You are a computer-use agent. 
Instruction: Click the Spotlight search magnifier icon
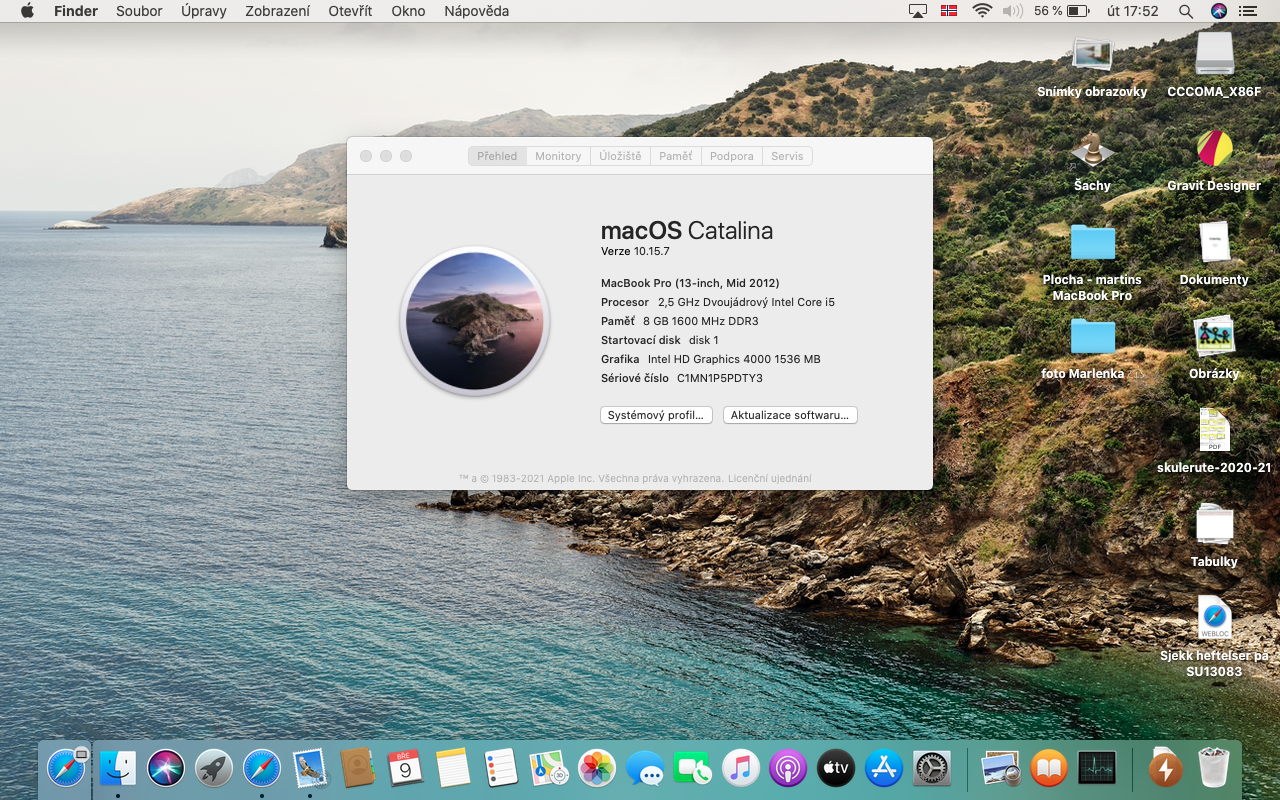click(x=1186, y=11)
